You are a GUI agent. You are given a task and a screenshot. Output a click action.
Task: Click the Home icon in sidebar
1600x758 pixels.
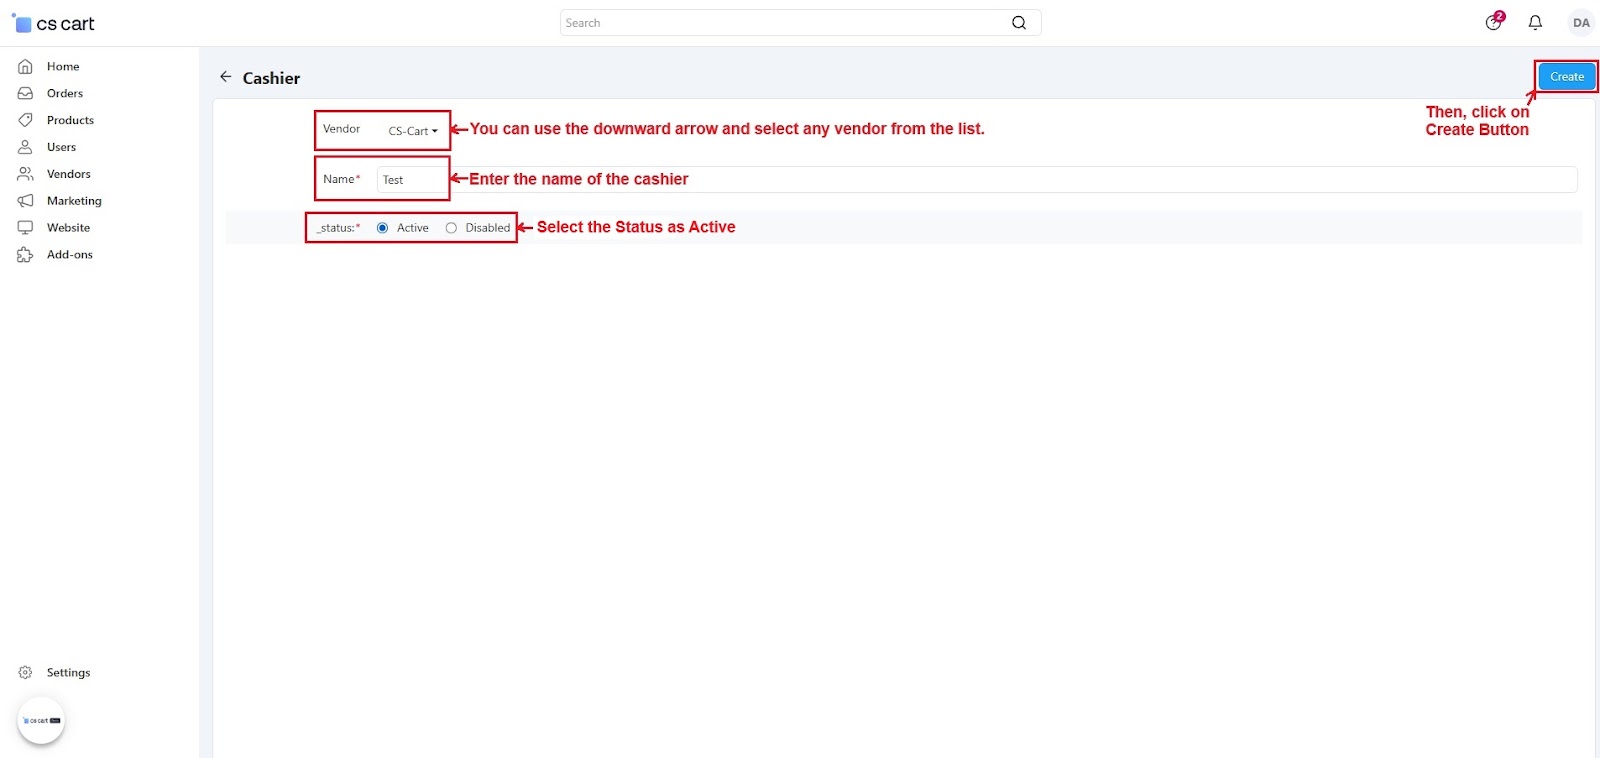25,66
